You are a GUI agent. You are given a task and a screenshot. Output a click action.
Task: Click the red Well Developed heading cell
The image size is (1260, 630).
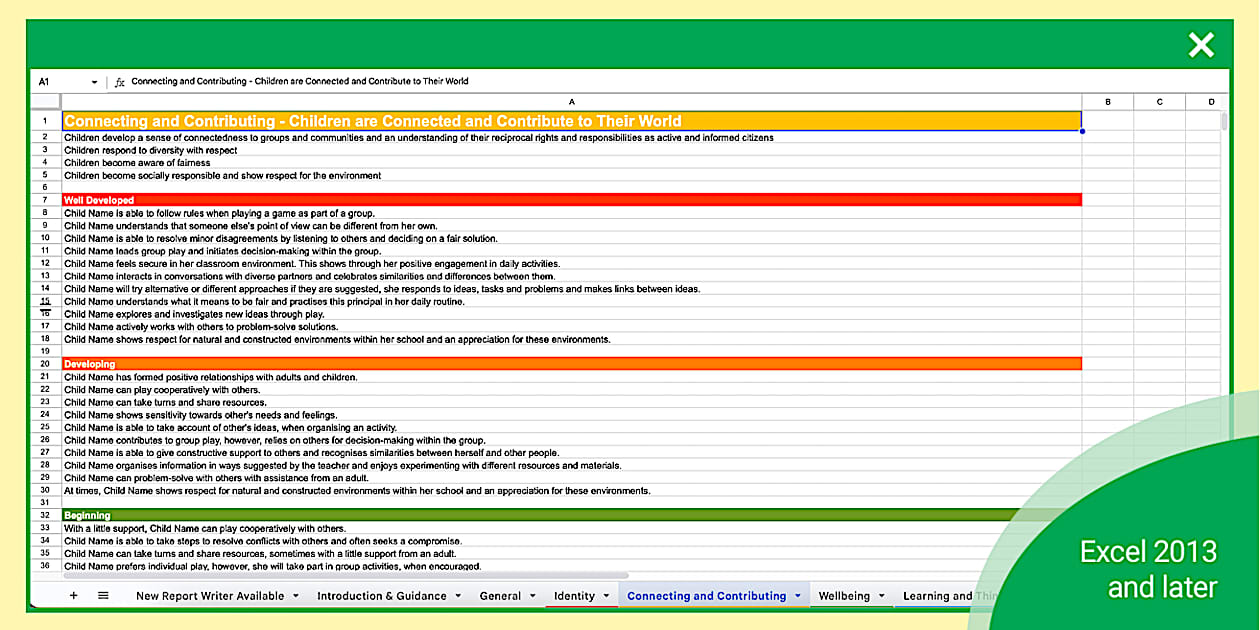571,200
